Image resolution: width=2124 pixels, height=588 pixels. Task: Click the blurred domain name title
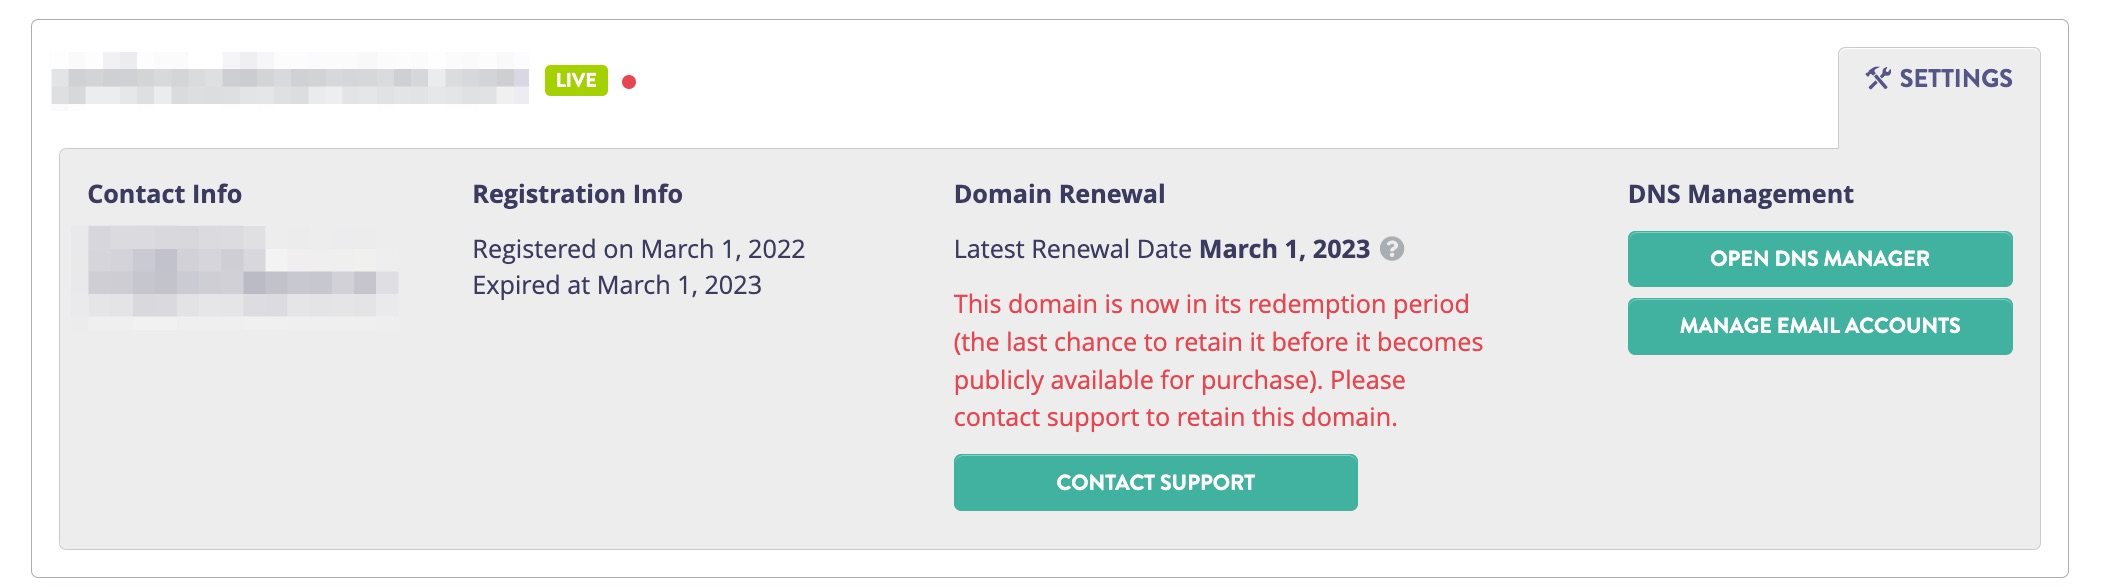290,79
